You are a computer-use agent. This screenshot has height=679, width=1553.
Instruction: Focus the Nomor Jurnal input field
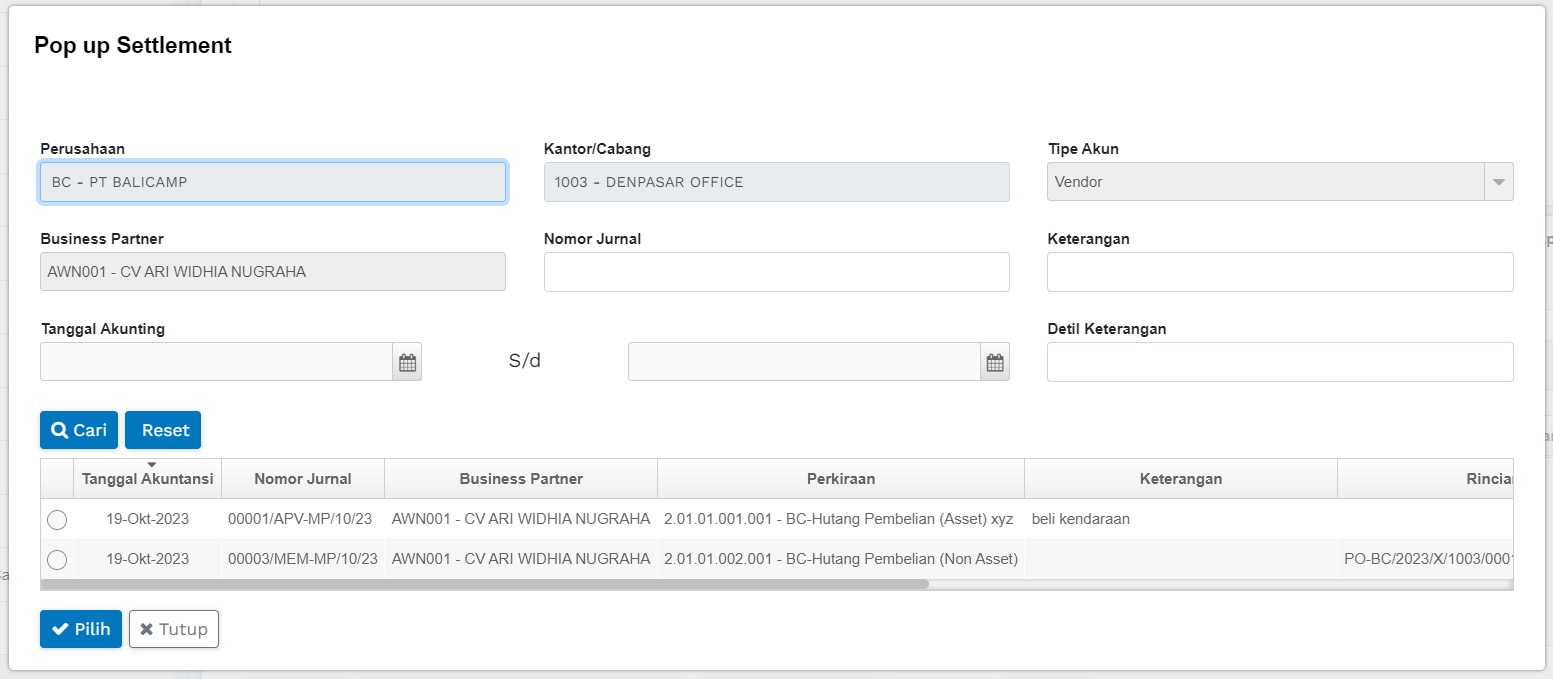[x=776, y=272]
